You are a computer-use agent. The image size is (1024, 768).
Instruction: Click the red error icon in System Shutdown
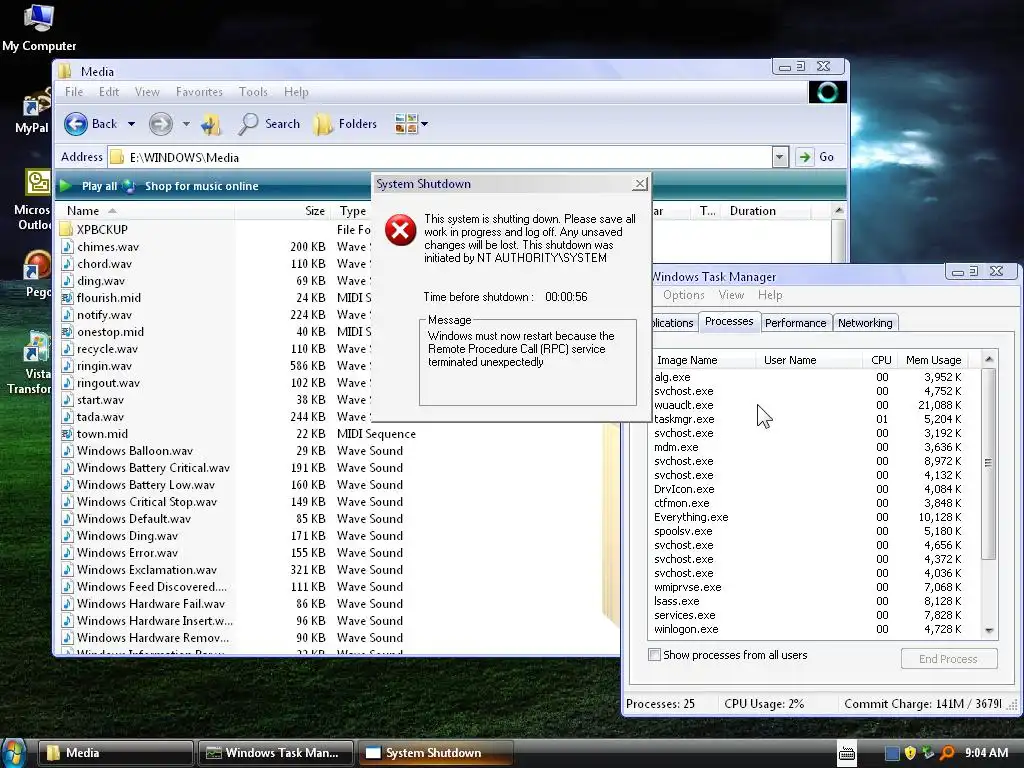coord(400,231)
